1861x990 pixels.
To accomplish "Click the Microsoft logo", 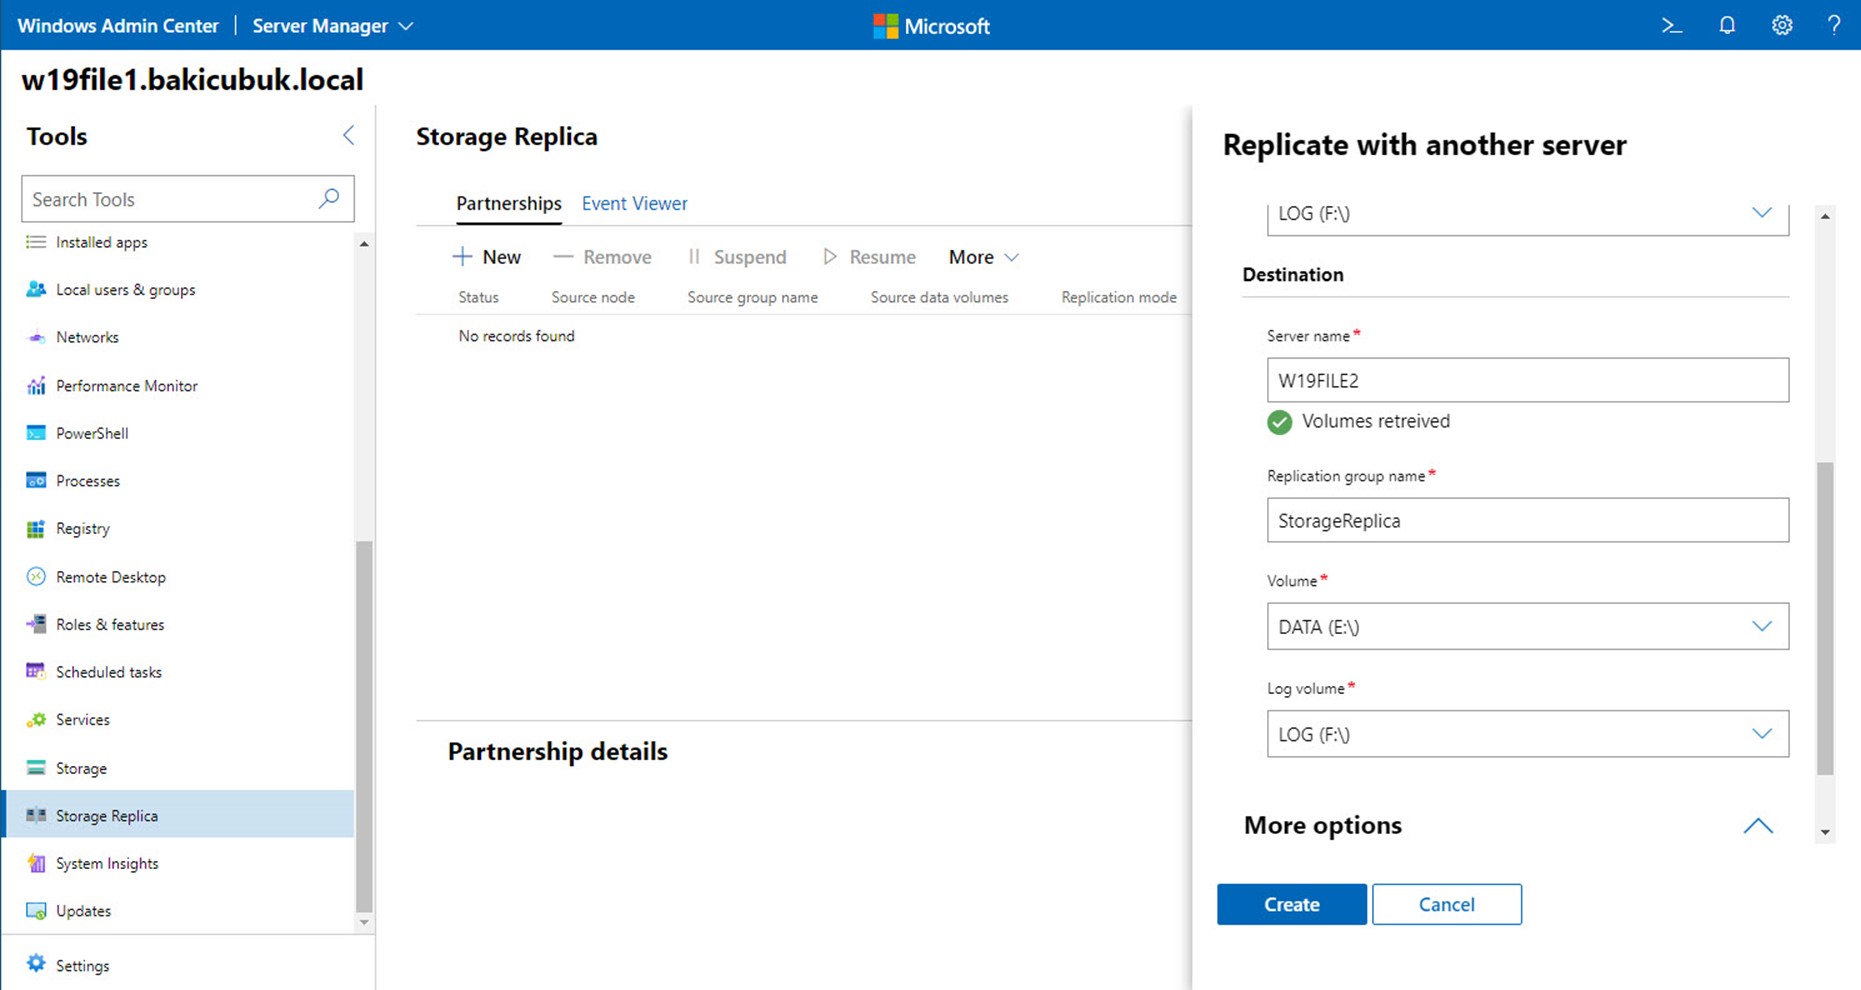I will [x=931, y=26].
